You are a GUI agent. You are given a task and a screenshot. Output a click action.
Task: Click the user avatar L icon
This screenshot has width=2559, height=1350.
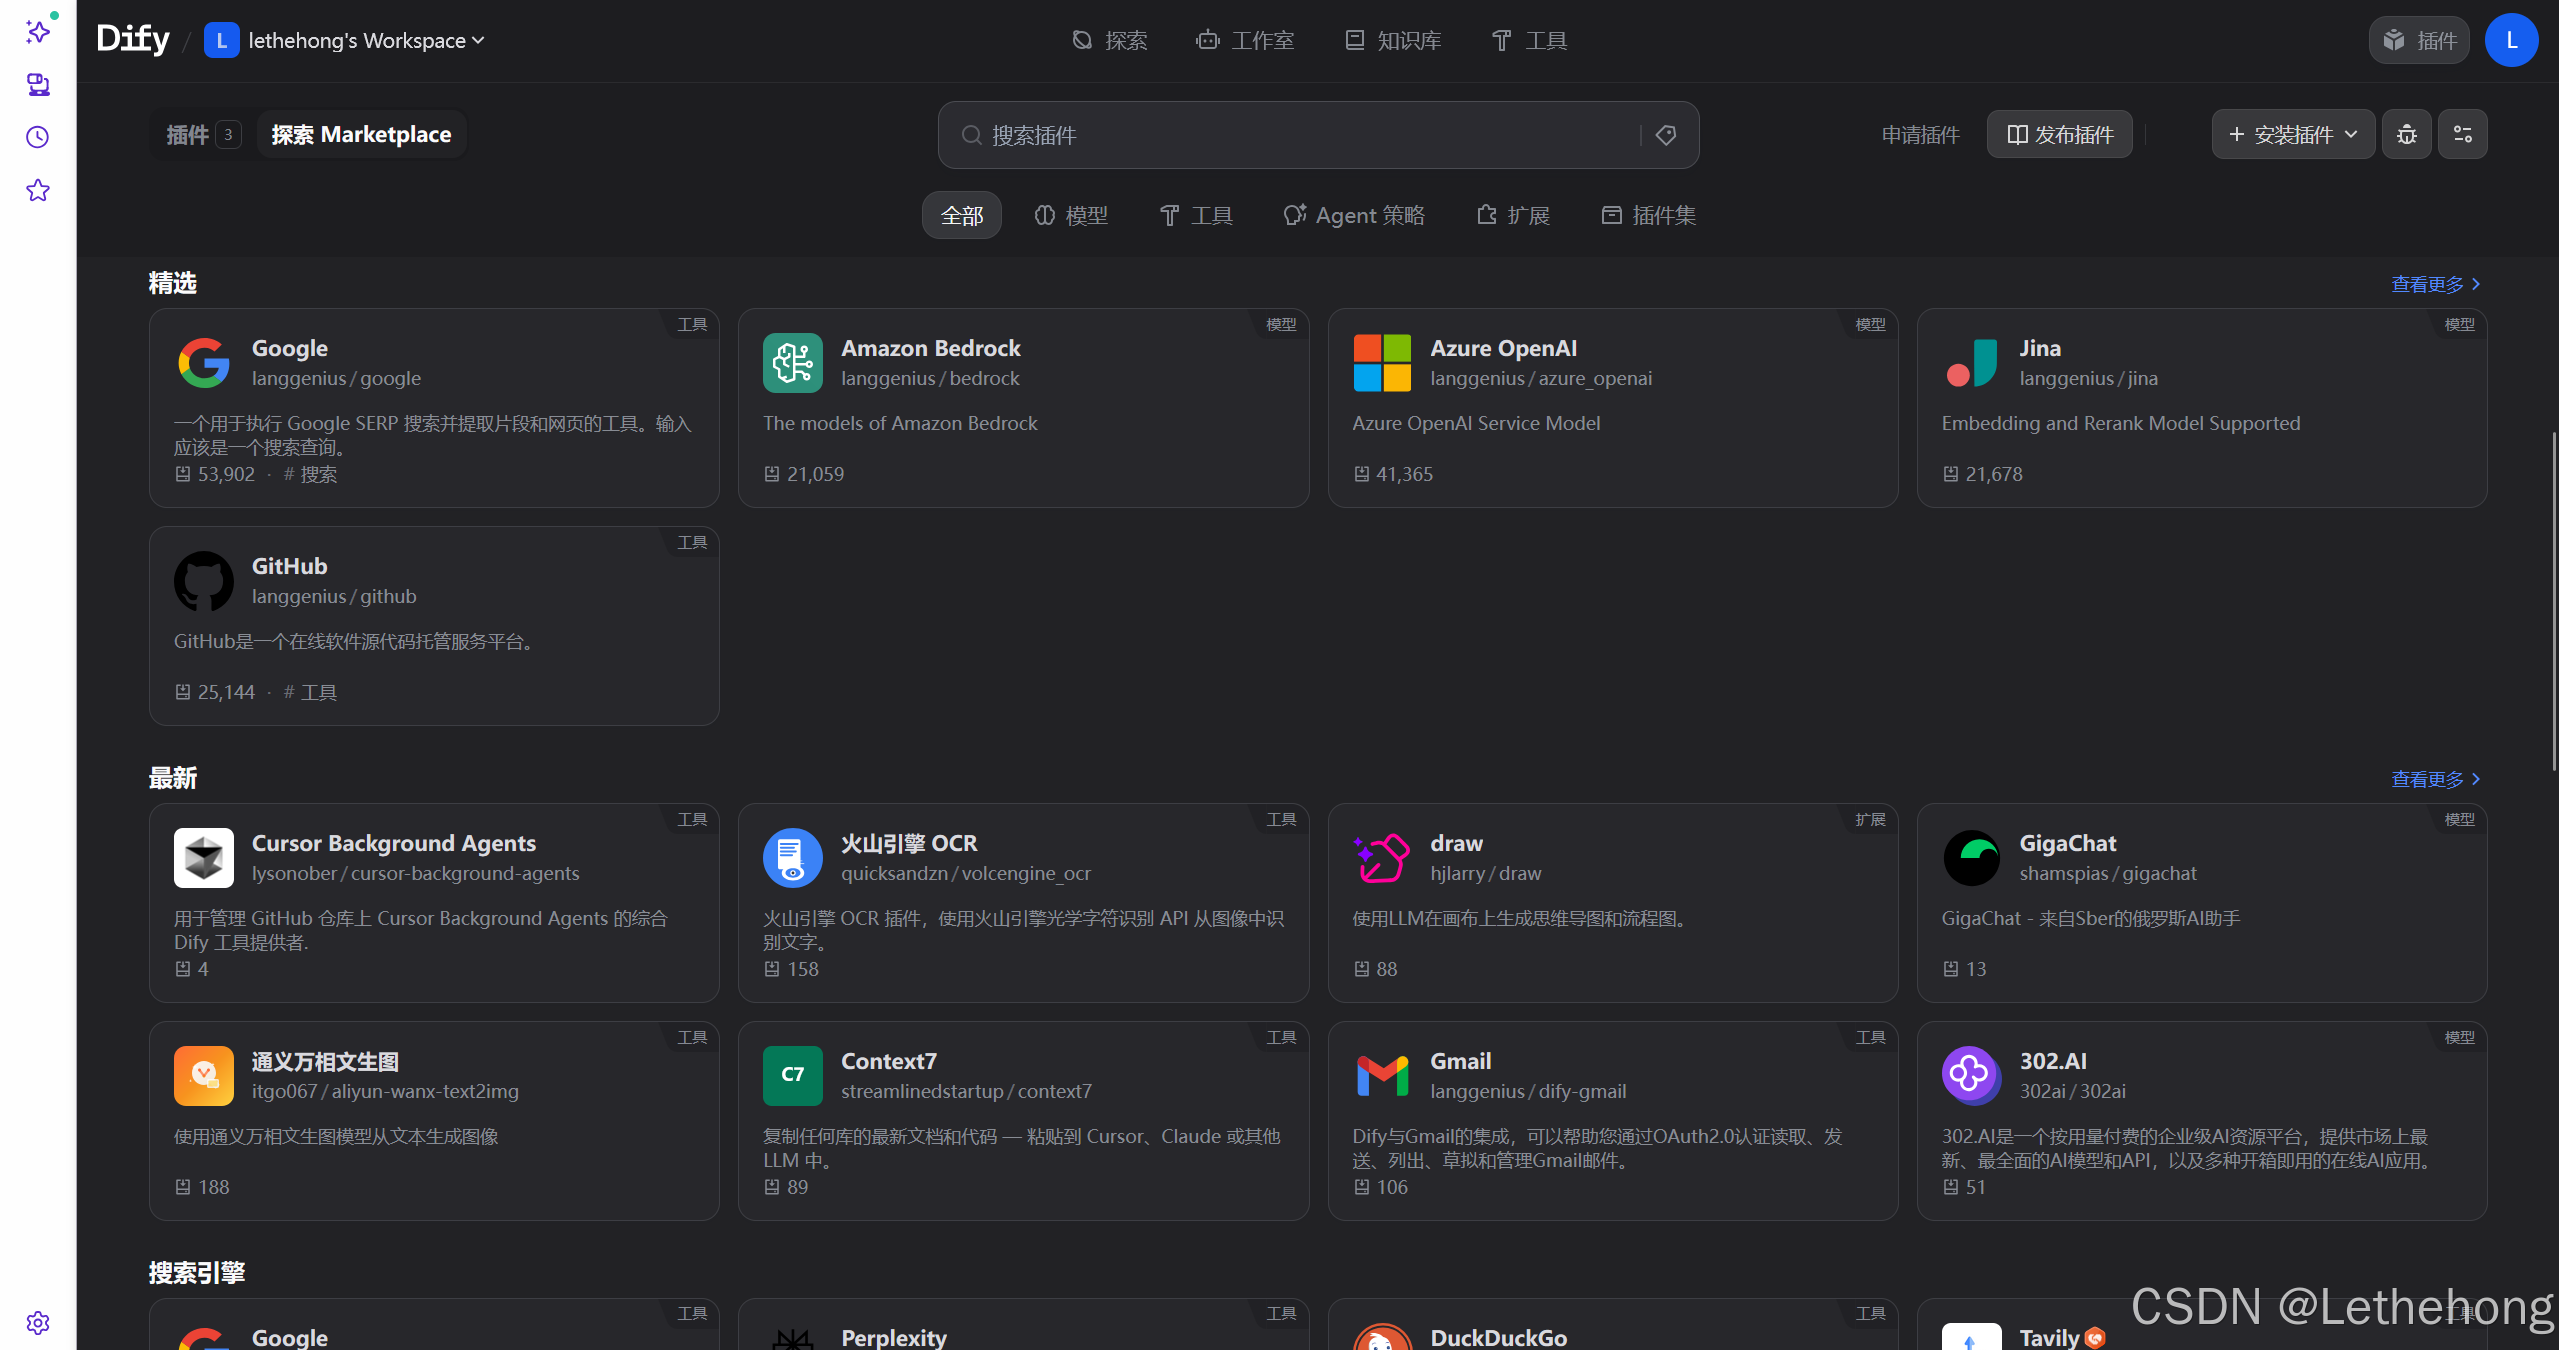(2511, 40)
